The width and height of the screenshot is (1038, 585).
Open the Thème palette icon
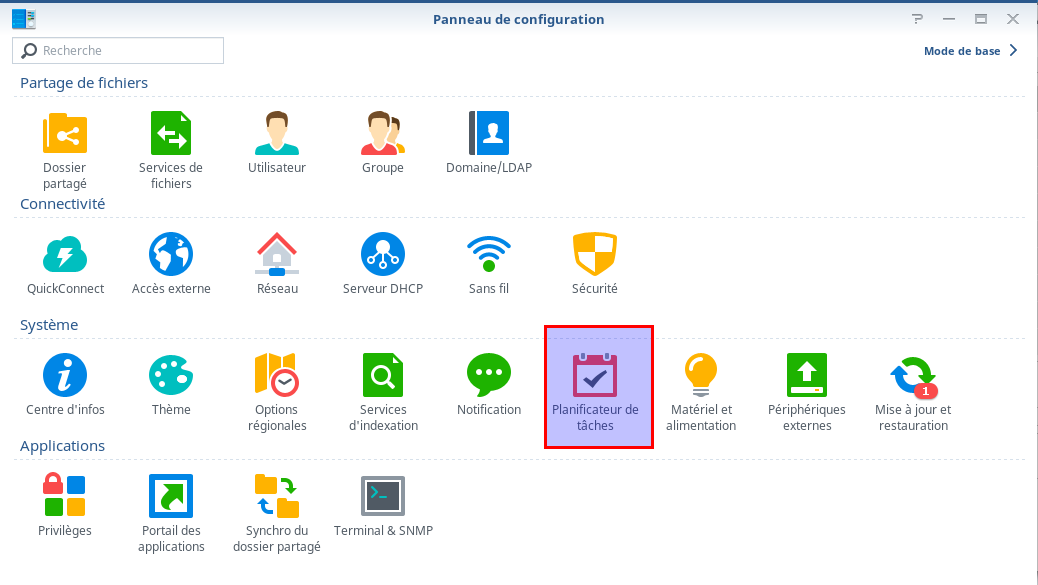(171, 375)
